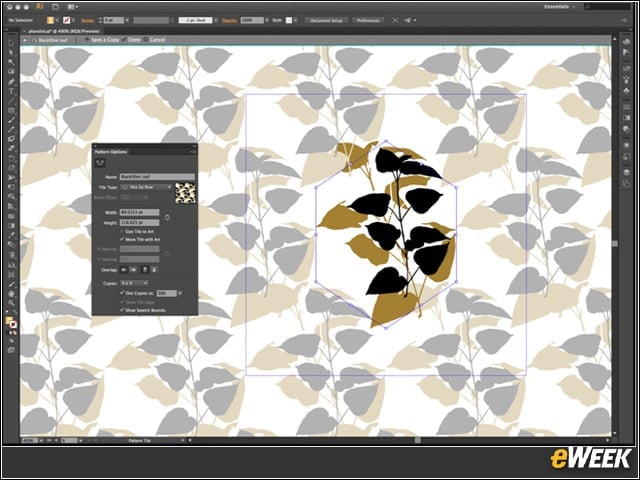
Task: Open the Transparency panel icon
Action: (x=627, y=129)
